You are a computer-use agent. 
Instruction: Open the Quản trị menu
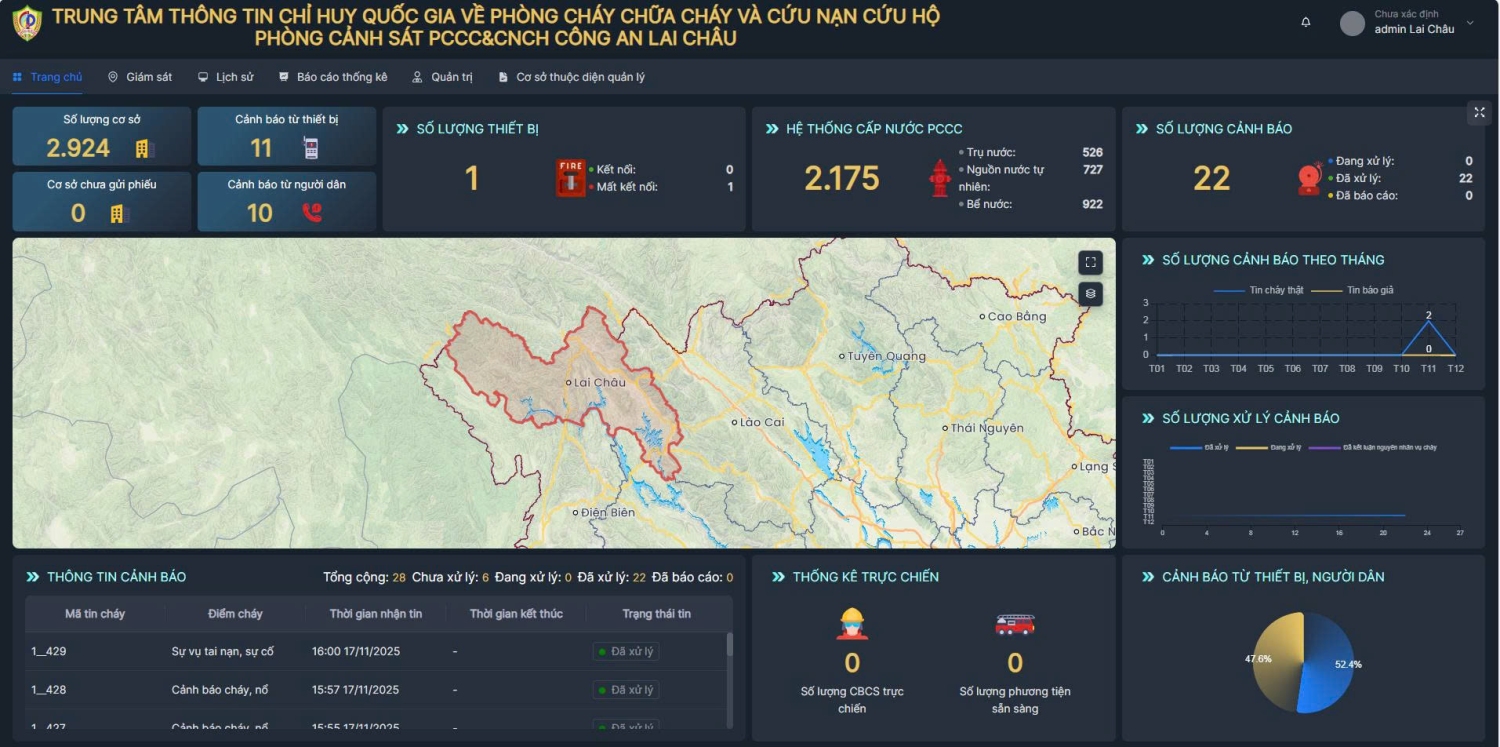442,77
